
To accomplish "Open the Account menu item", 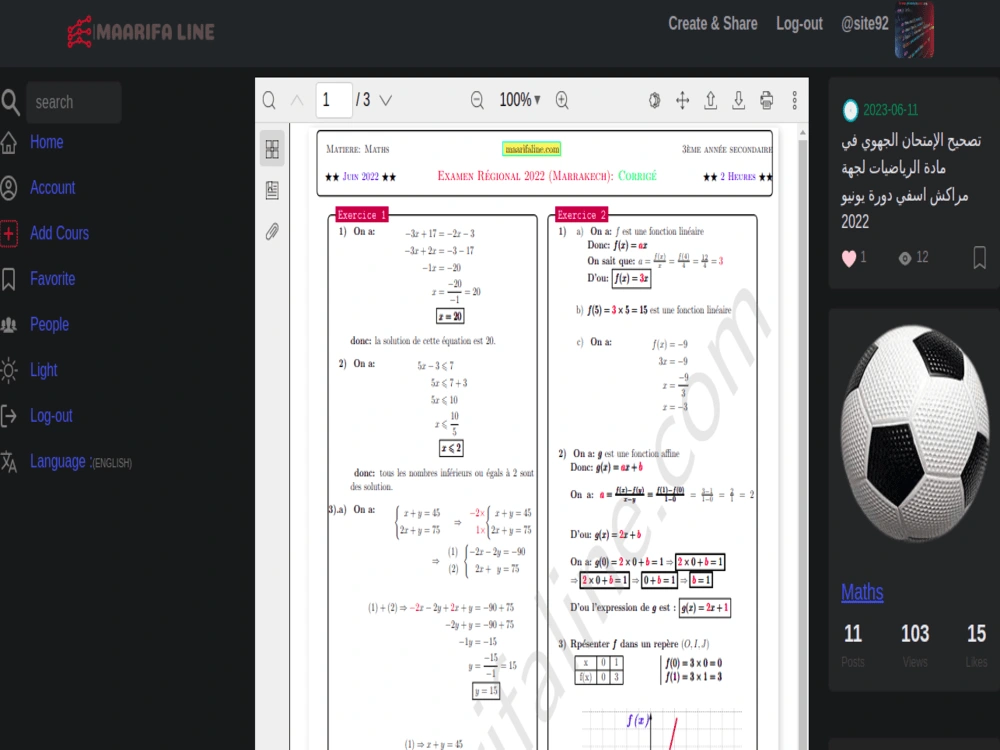I will click(x=52, y=188).
